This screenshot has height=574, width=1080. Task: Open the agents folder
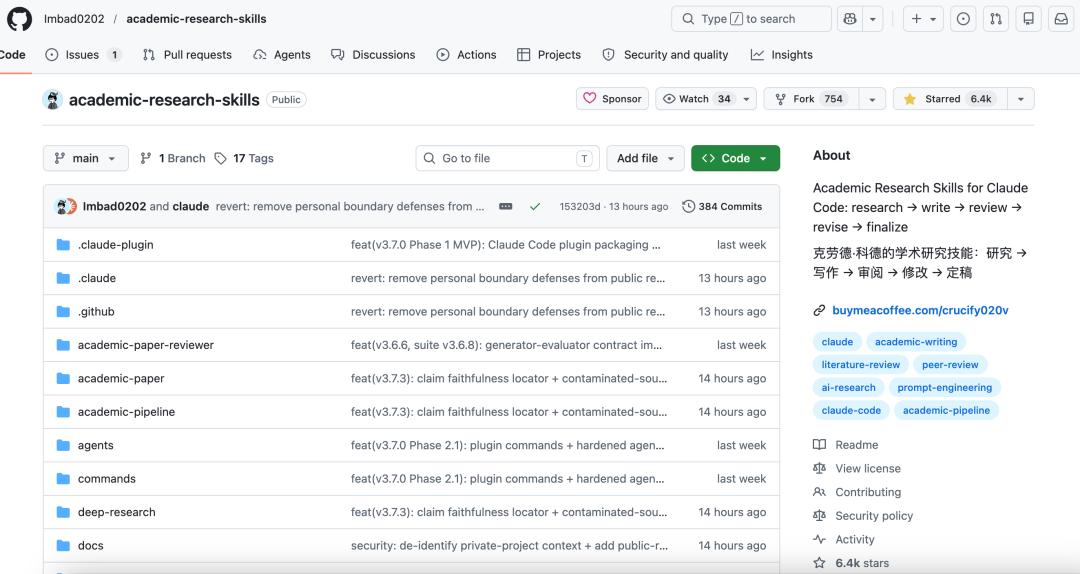coord(95,445)
